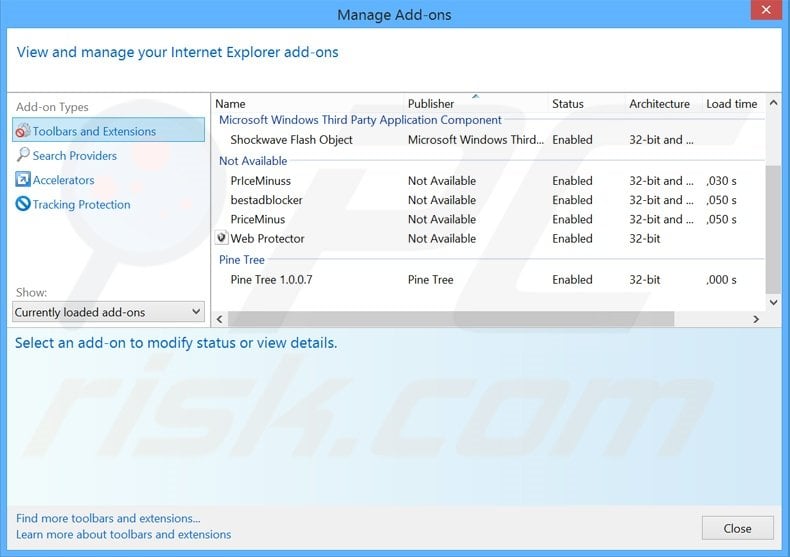
Task: Click the vertical scrollbar down arrow
Action: [773, 302]
